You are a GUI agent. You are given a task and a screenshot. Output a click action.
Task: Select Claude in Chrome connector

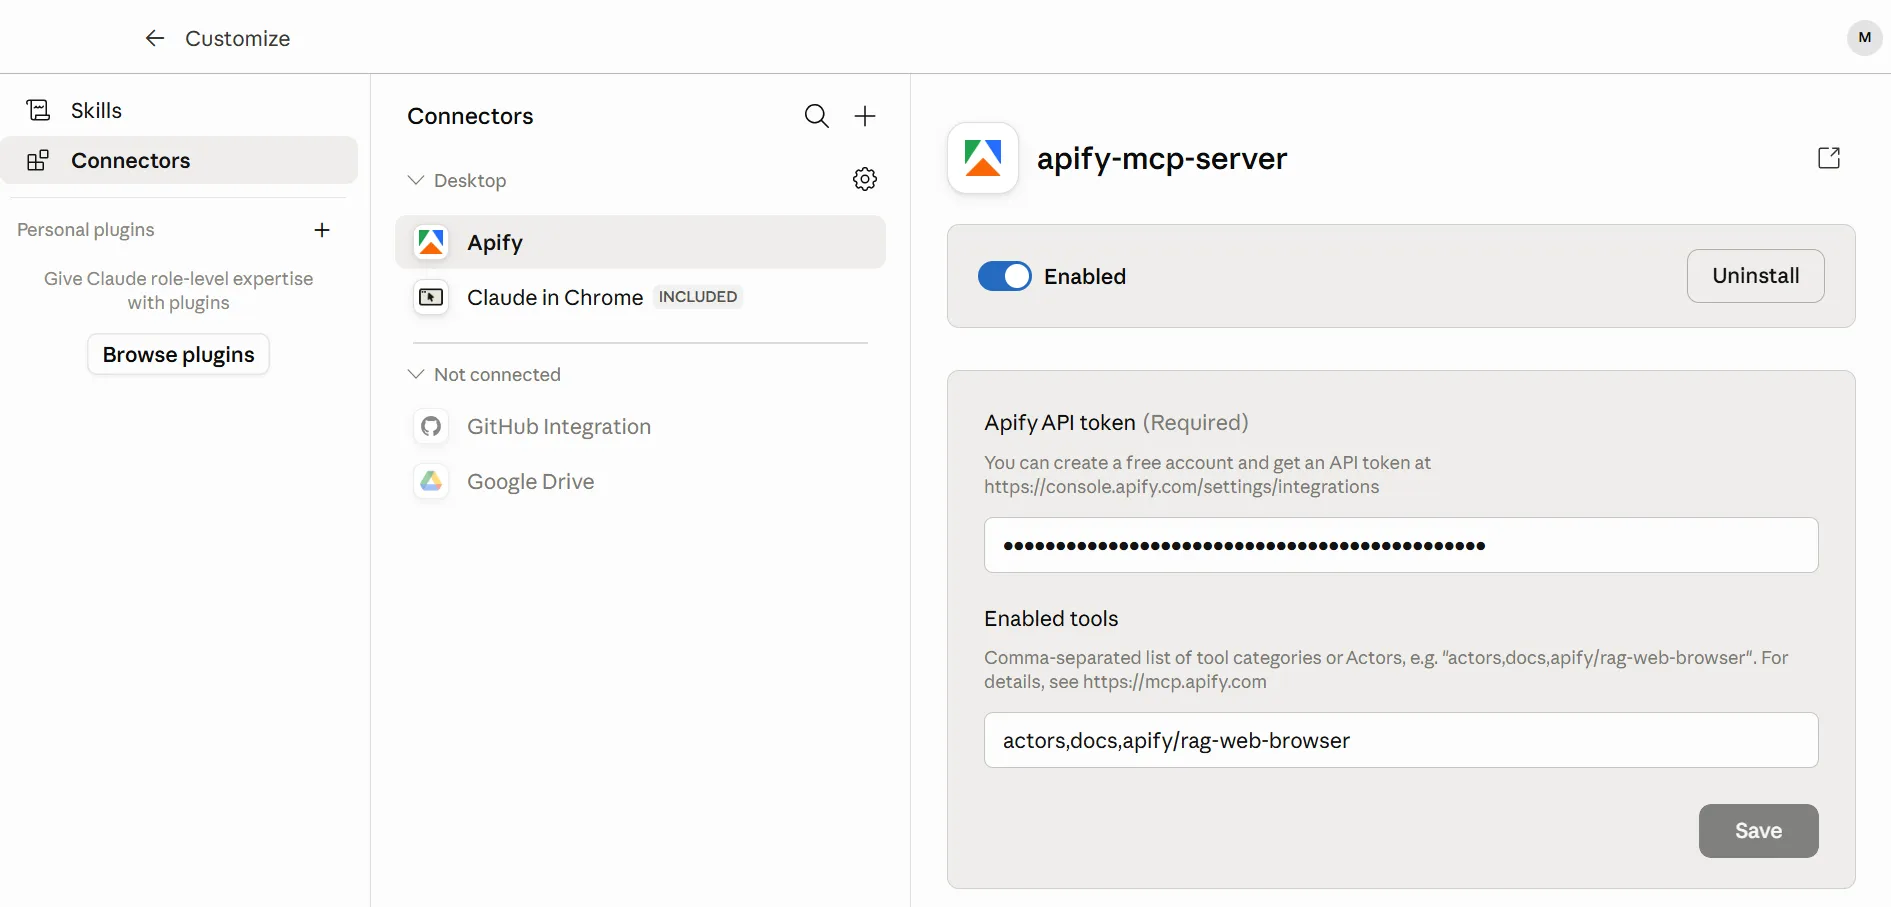(x=640, y=297)
